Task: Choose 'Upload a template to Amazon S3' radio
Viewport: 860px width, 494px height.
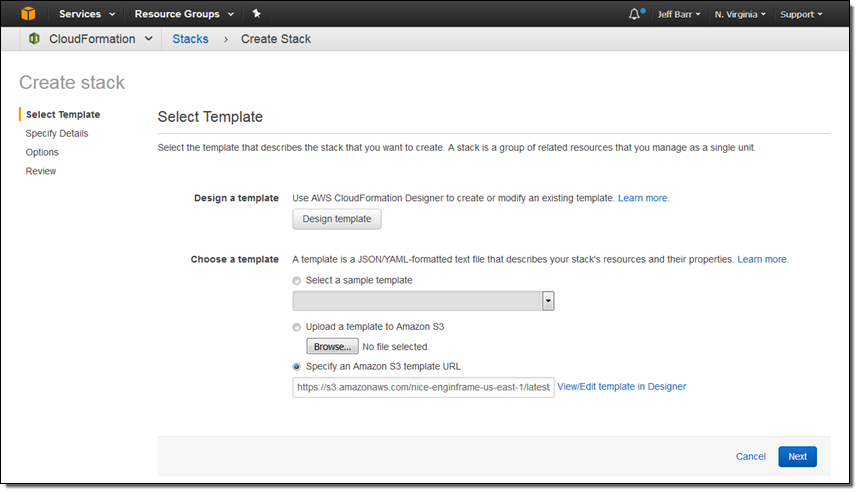Action: point(297,327)
